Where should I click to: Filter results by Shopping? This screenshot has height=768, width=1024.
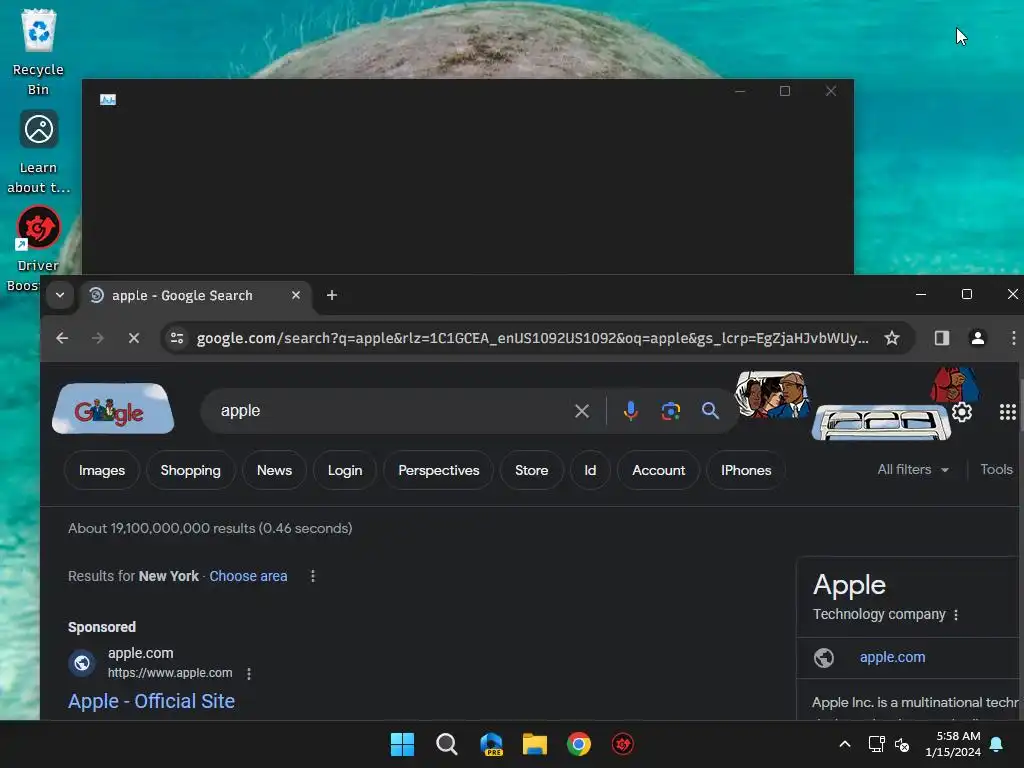(191, 470)
